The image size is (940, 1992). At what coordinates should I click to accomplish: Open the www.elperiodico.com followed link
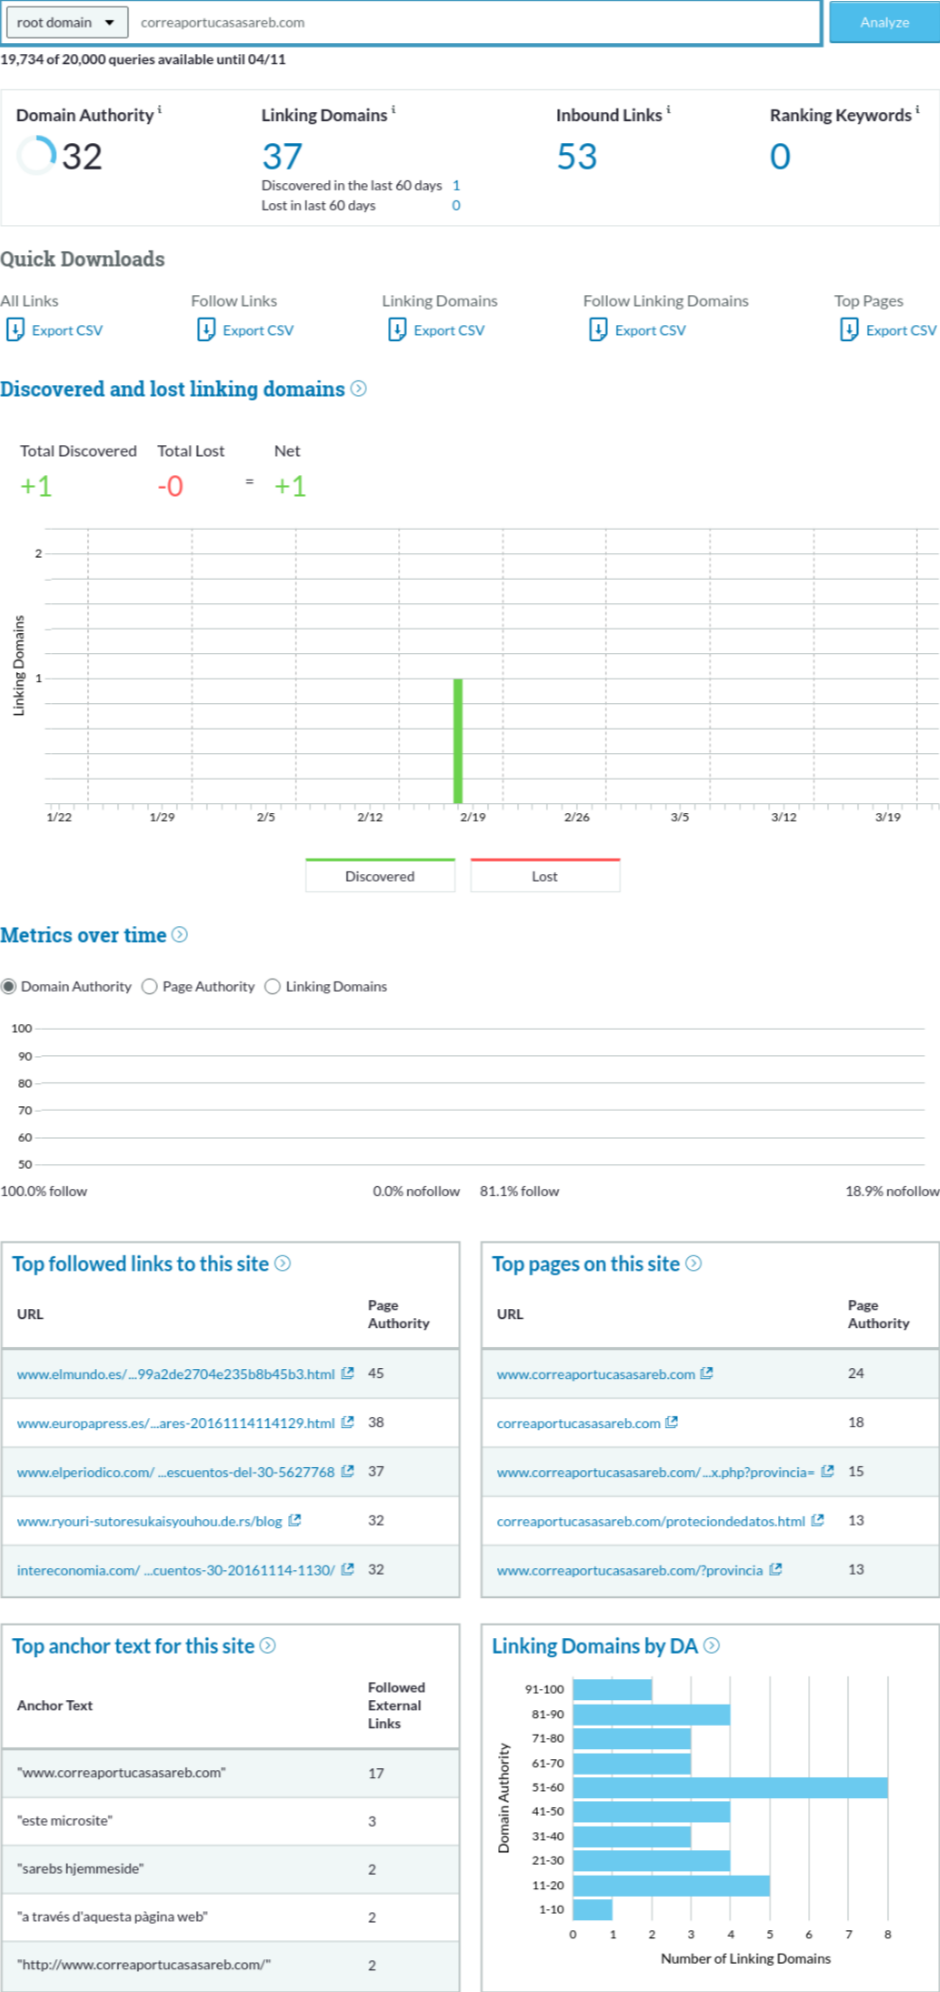point(175,1472)
